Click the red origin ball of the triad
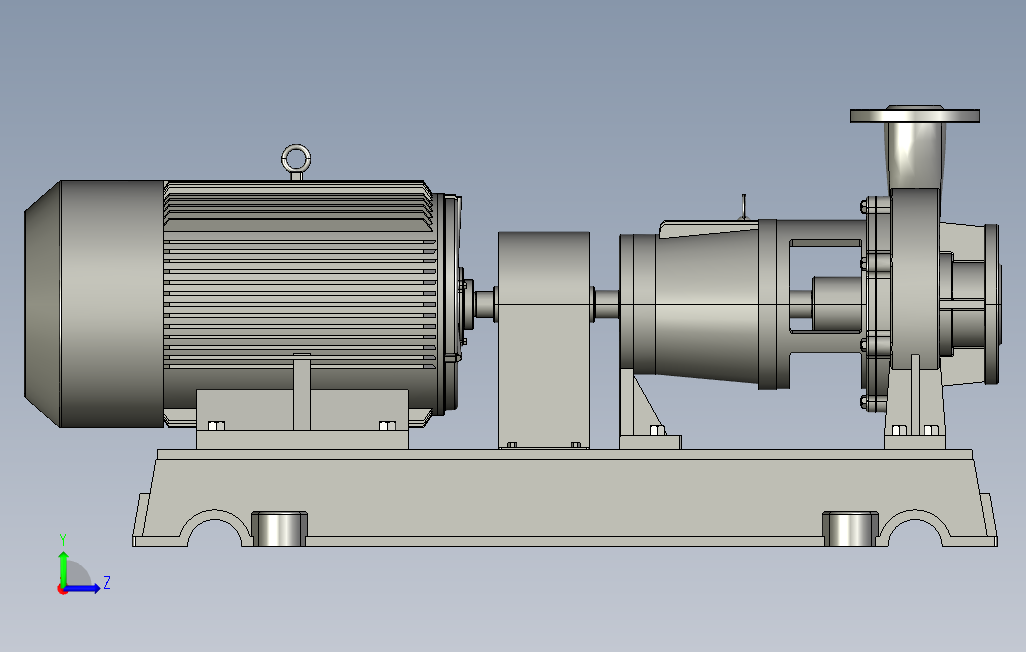The height and width of the screenshot is (652, 1026). coord(62,590)
